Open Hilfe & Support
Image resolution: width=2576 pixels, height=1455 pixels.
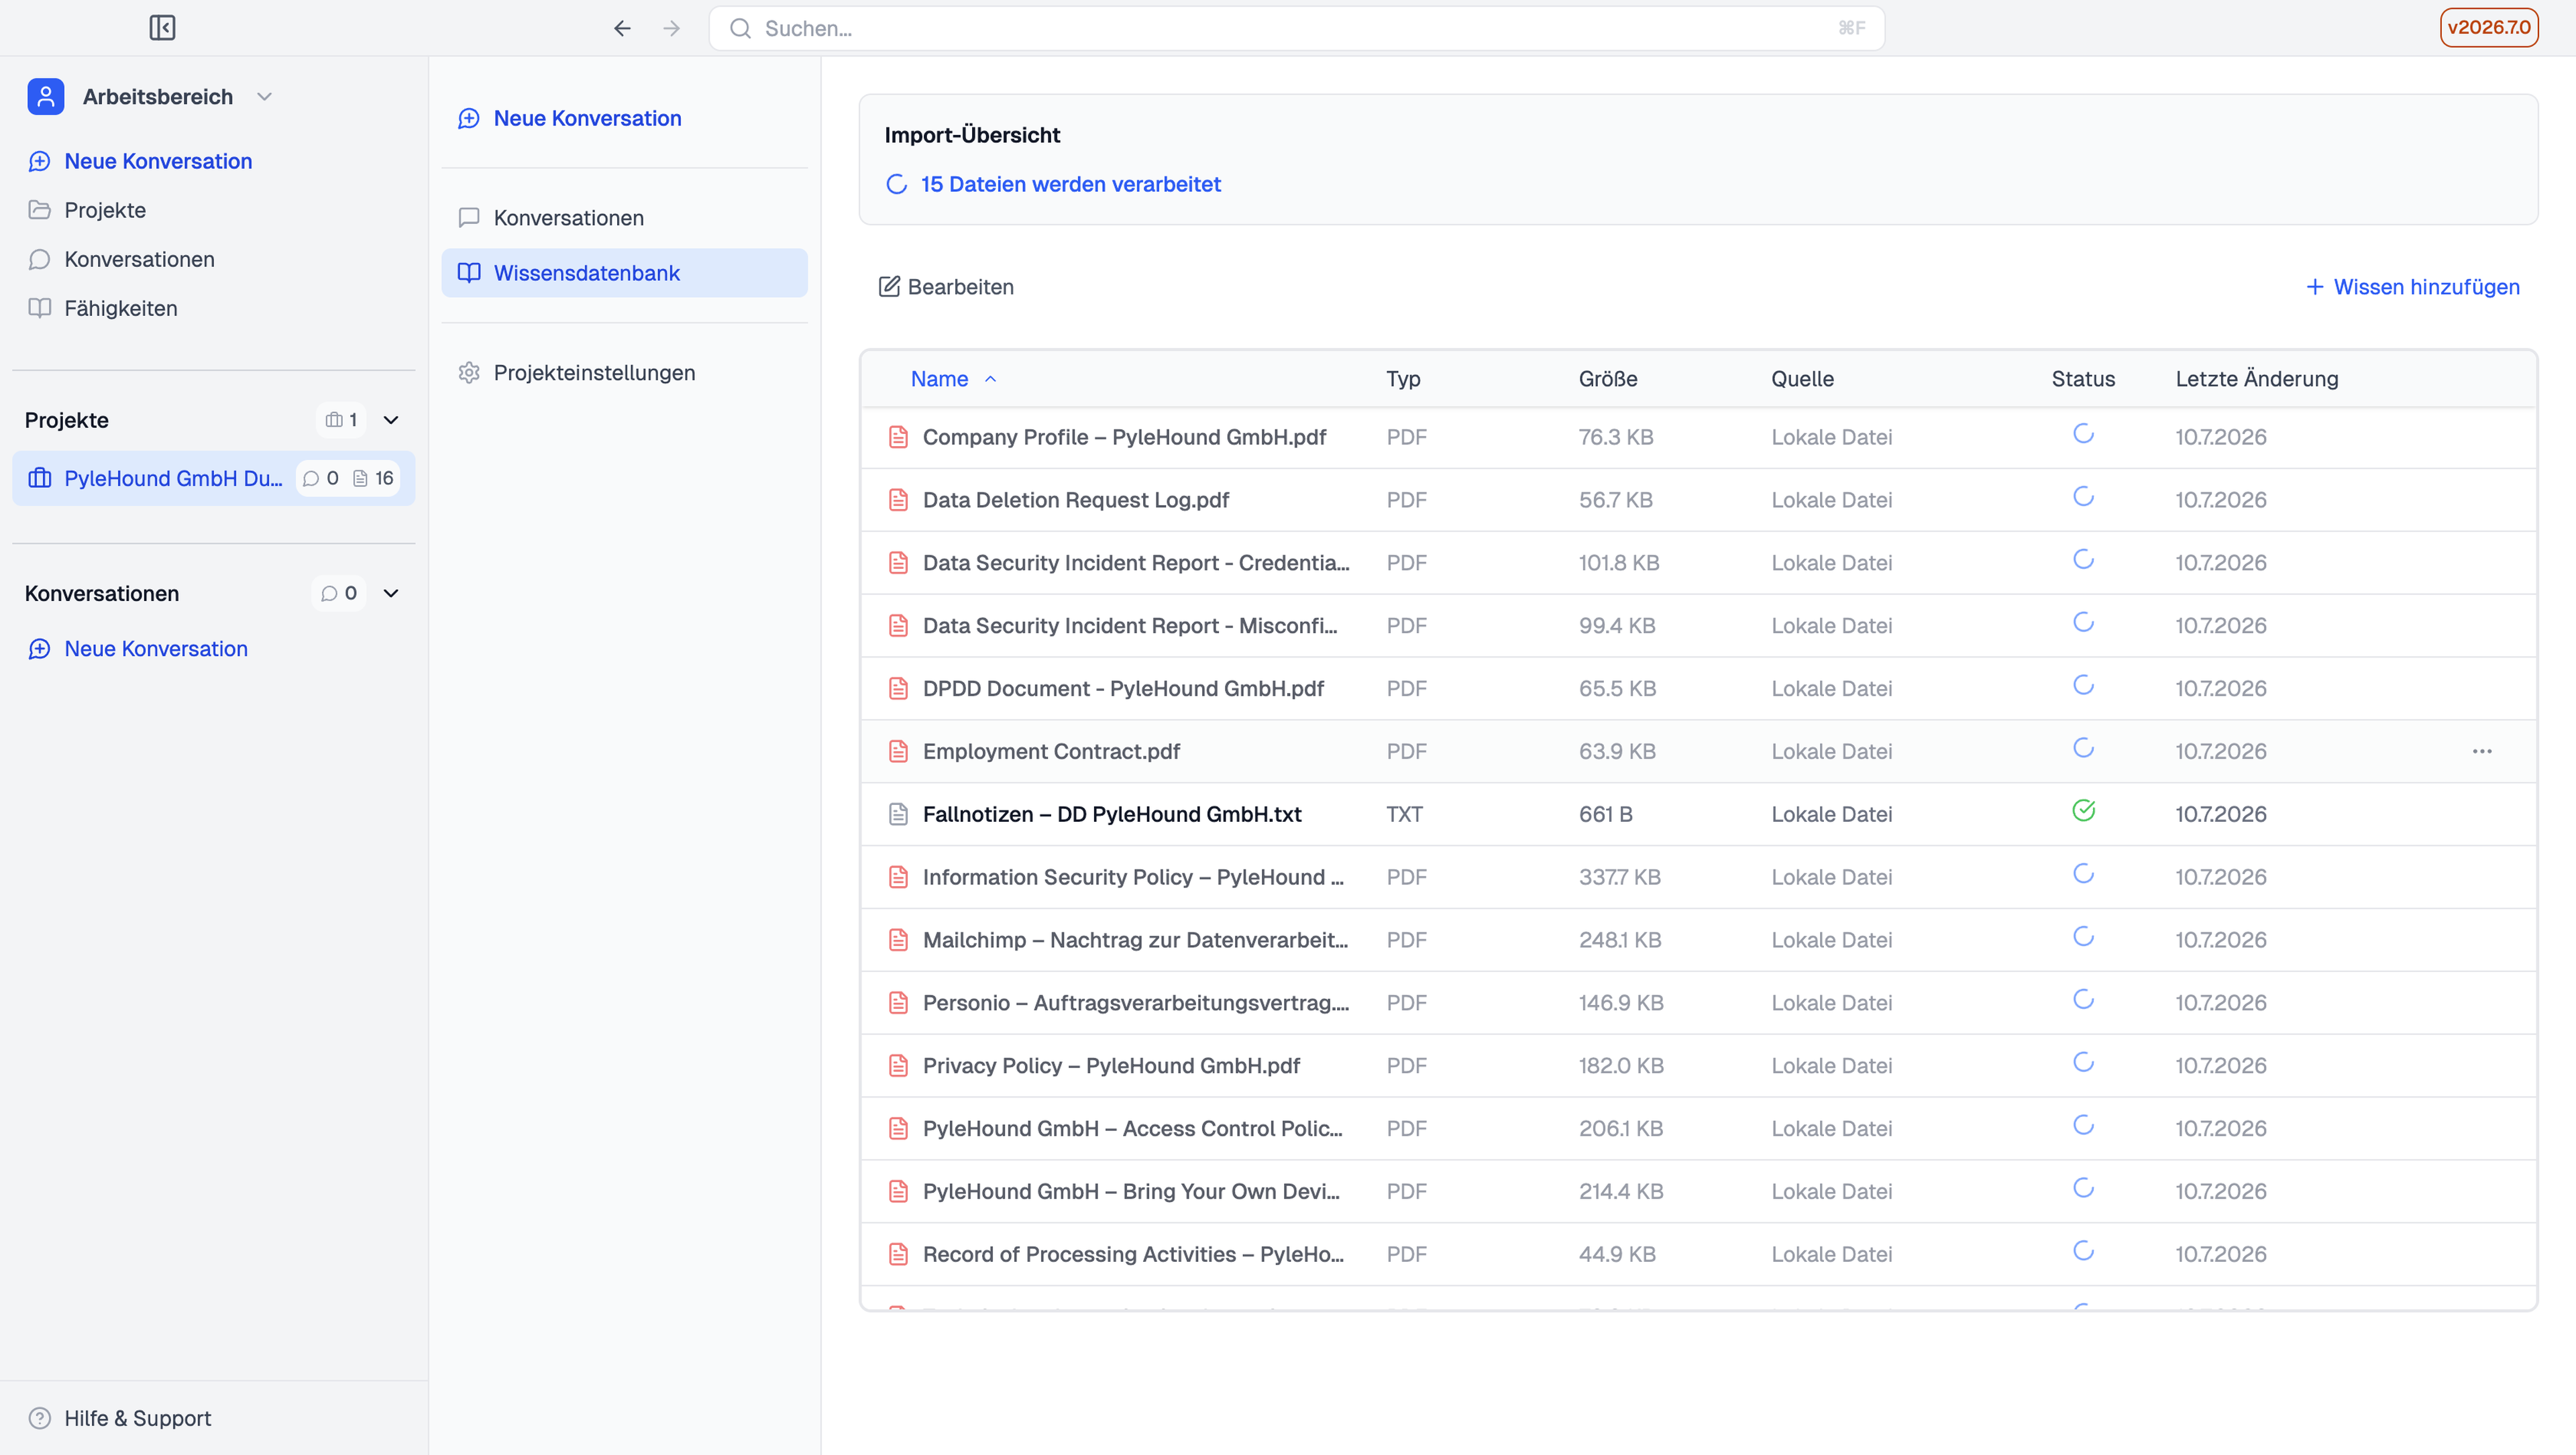[120, 1418]
